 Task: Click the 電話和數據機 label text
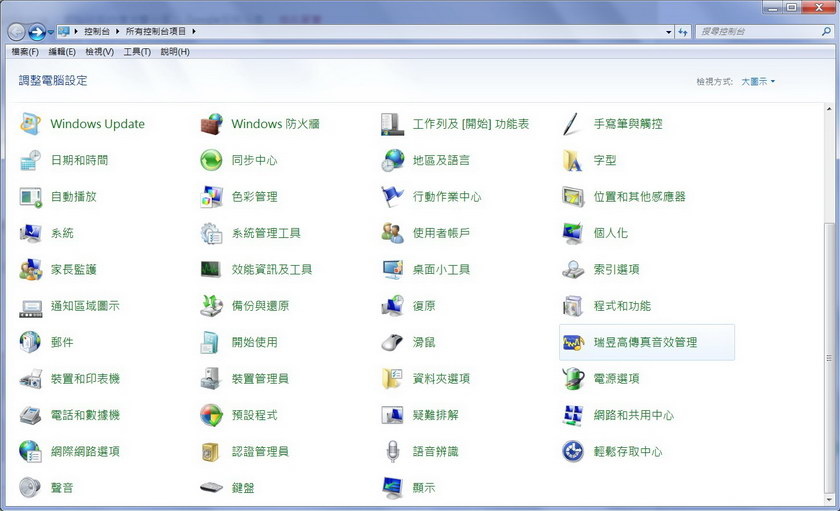(x=85, y=415)
